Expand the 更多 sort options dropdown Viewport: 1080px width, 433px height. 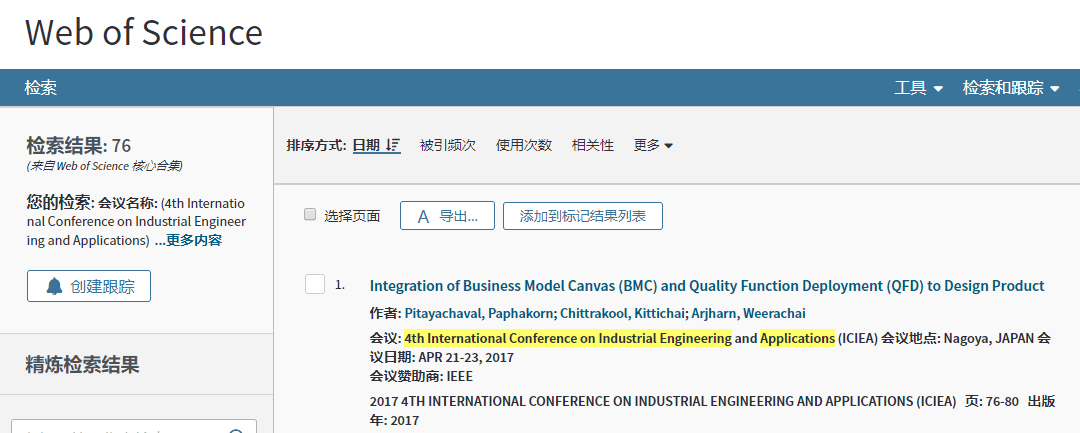tap(653, 145)
